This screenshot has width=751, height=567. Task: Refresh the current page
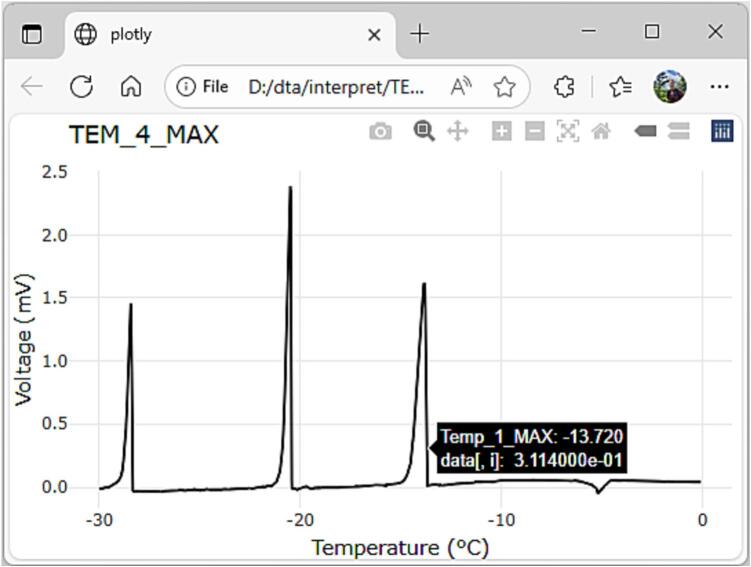(x=81, y=87)
